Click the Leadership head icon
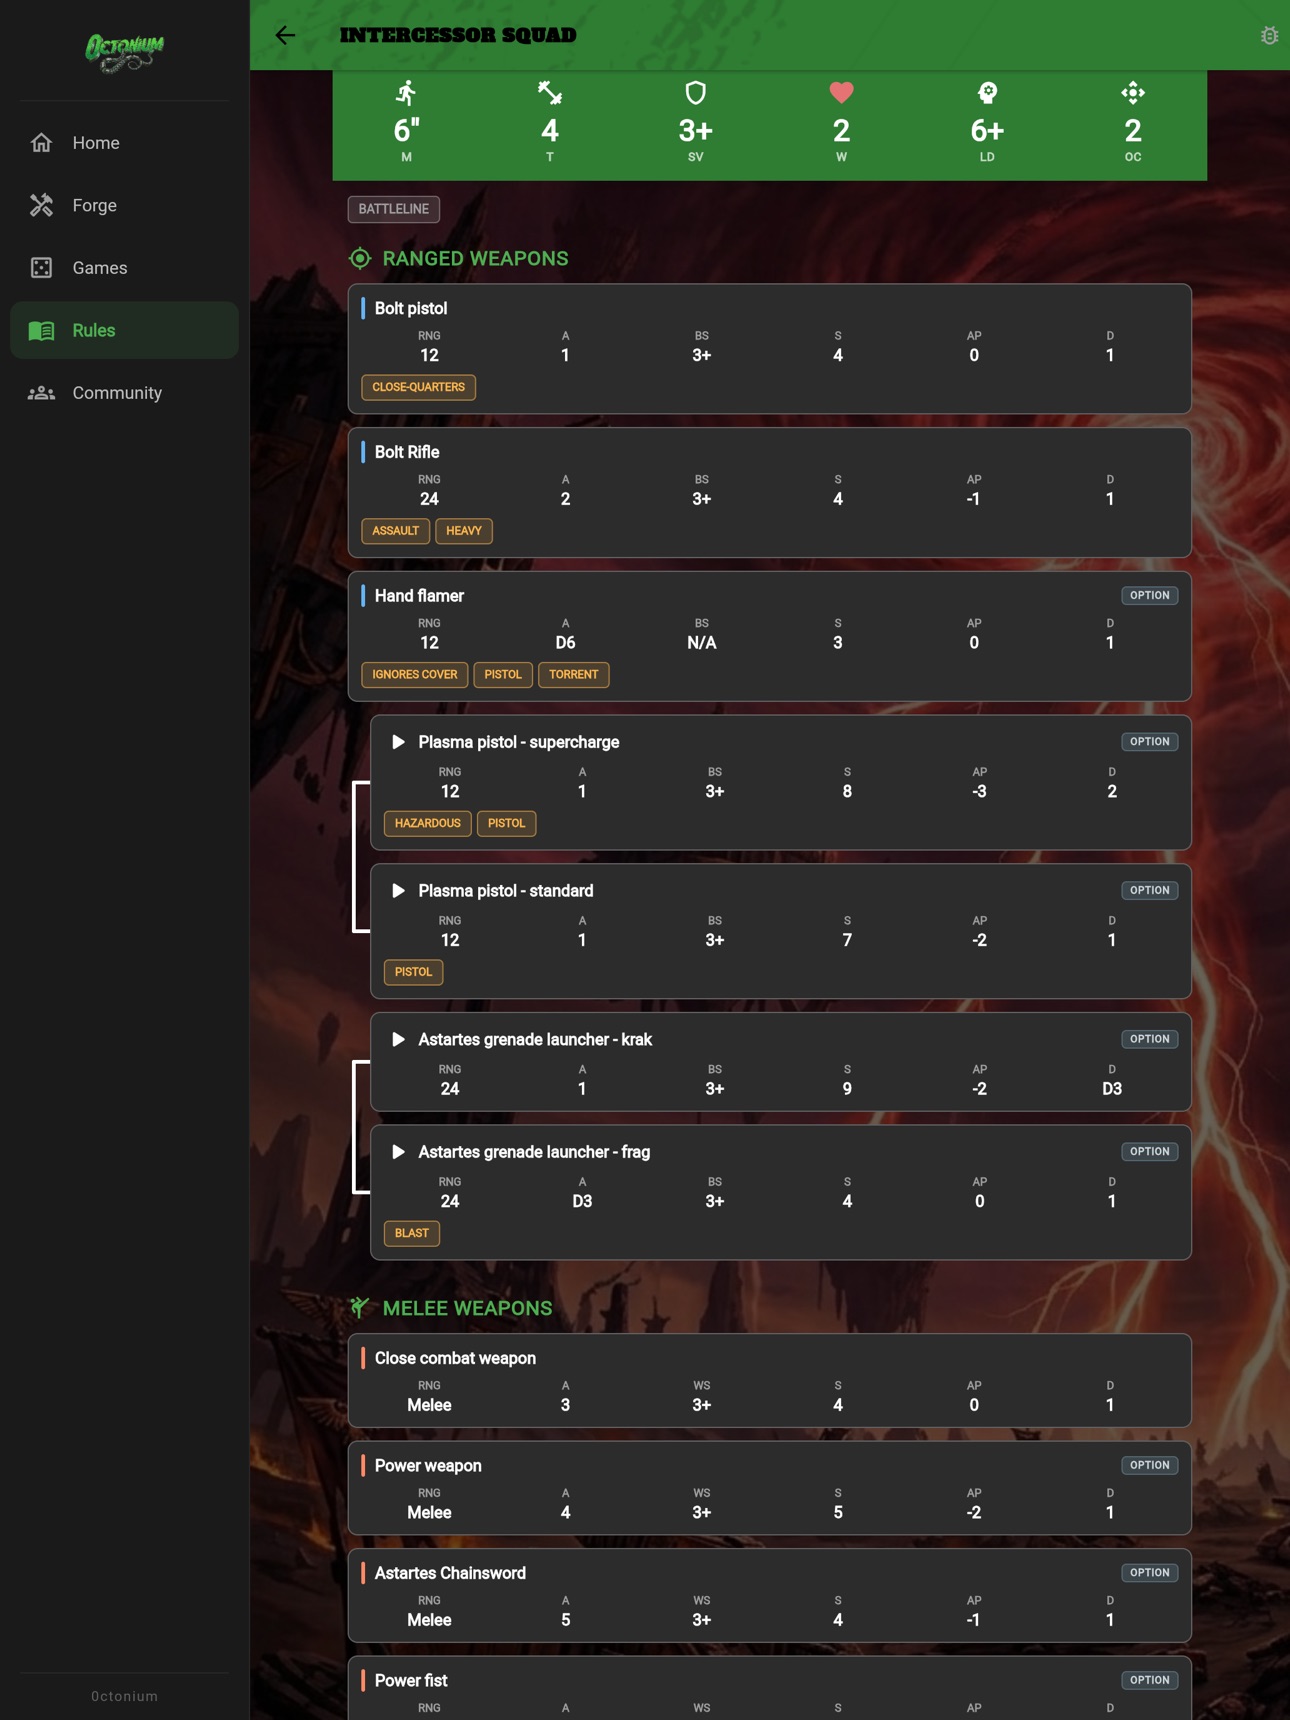This screenshot has height=1720, width=1290. pyautogui.click(x=987, y=93)
